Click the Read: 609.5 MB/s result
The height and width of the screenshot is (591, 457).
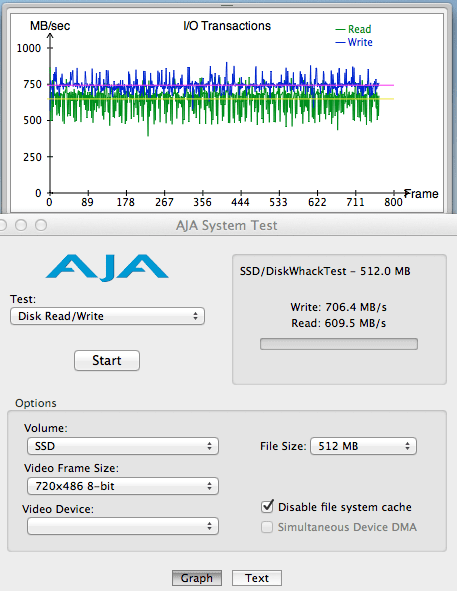coord(339,323)
